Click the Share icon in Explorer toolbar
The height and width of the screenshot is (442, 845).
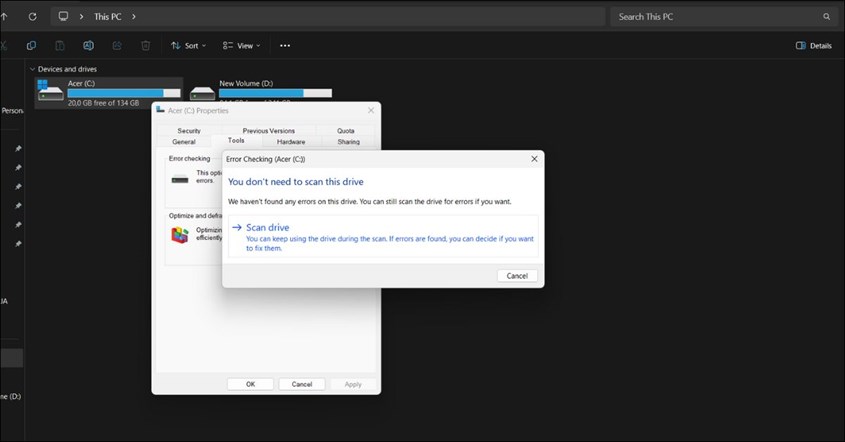point(117,46)
